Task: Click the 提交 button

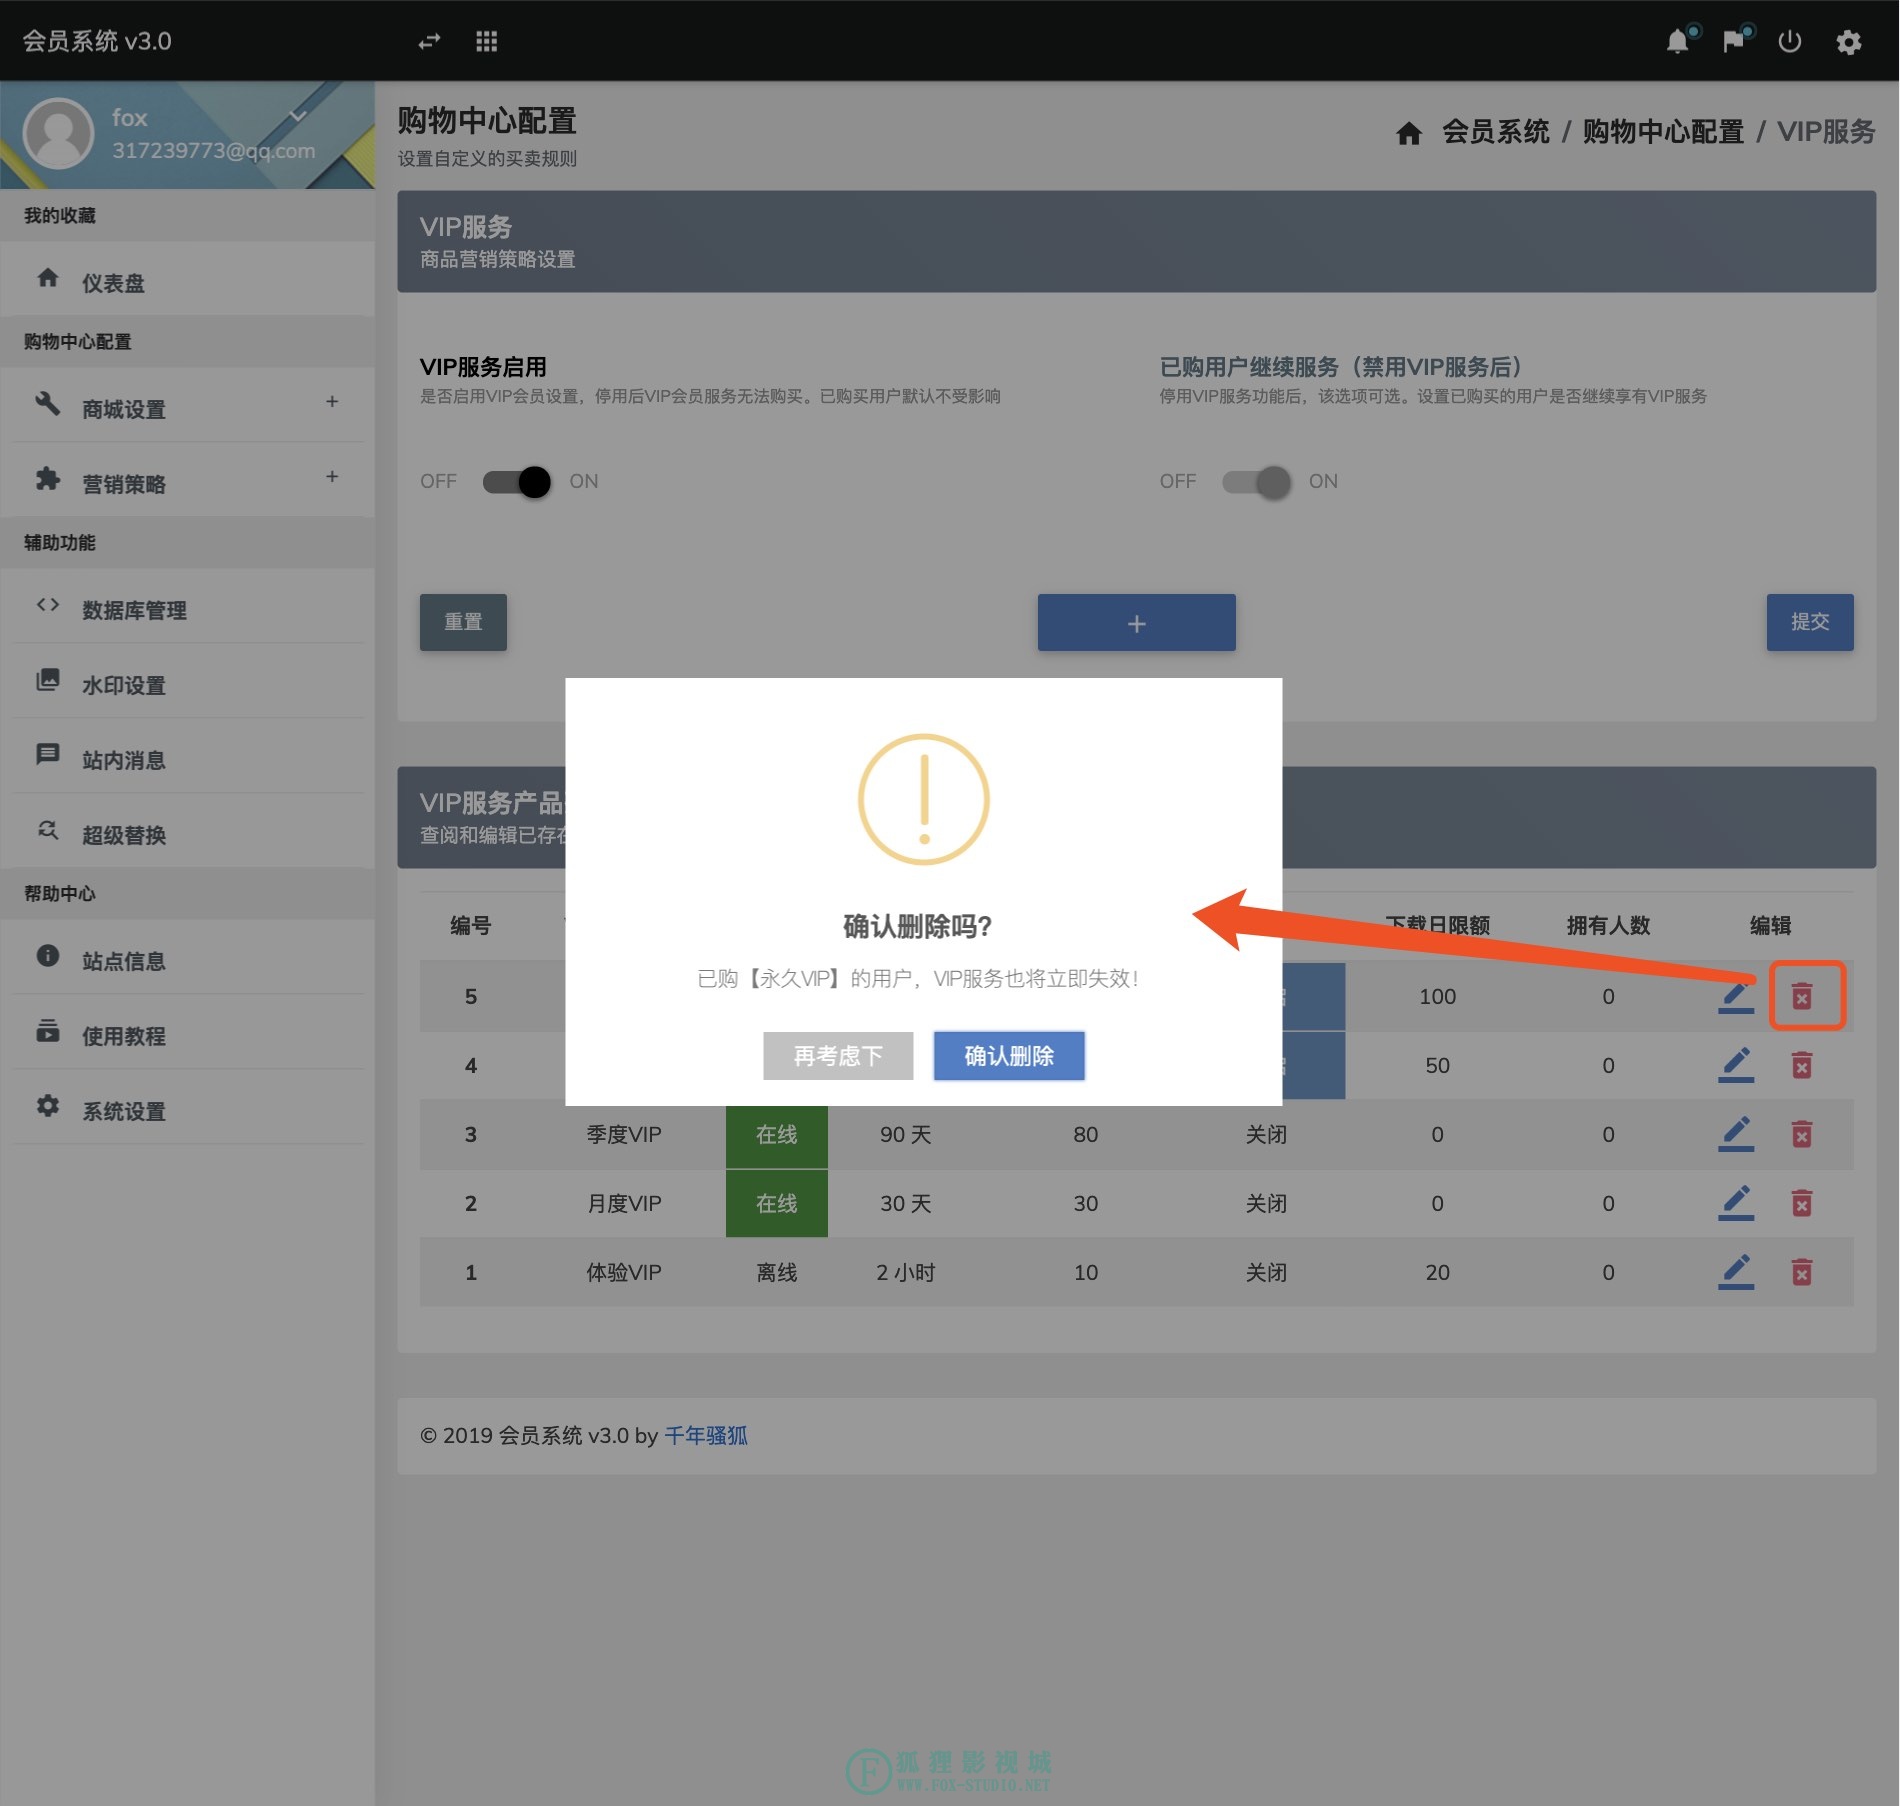Action: 1809,622
